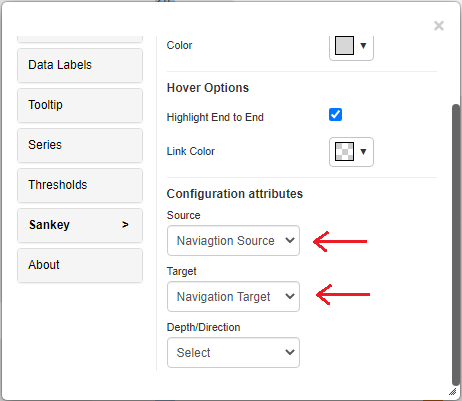Open the Source dropdown
The image size is (462, 401).
click(233, 241)
